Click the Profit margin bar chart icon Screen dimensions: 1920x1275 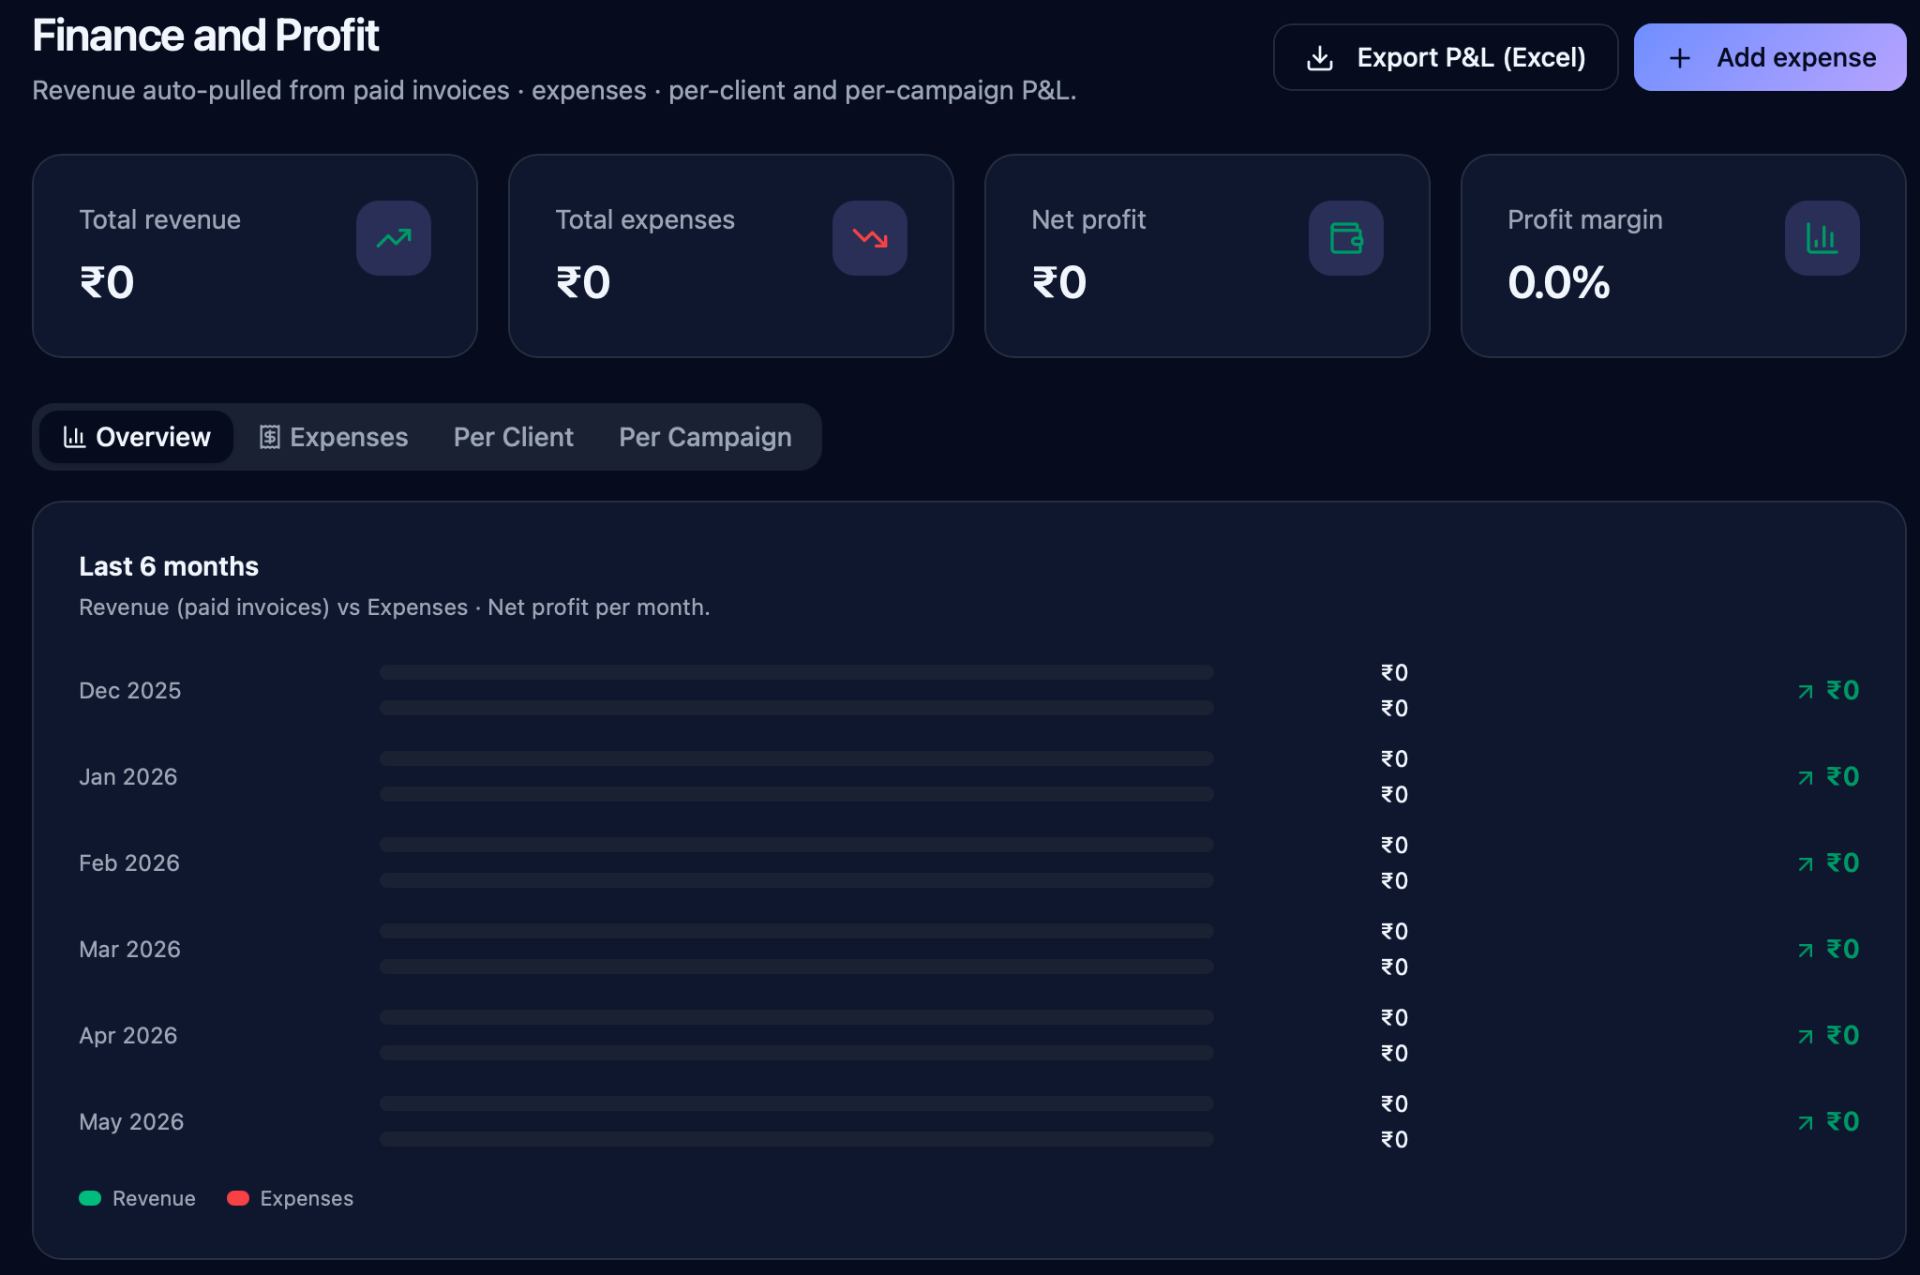(x=1822, y=238)
